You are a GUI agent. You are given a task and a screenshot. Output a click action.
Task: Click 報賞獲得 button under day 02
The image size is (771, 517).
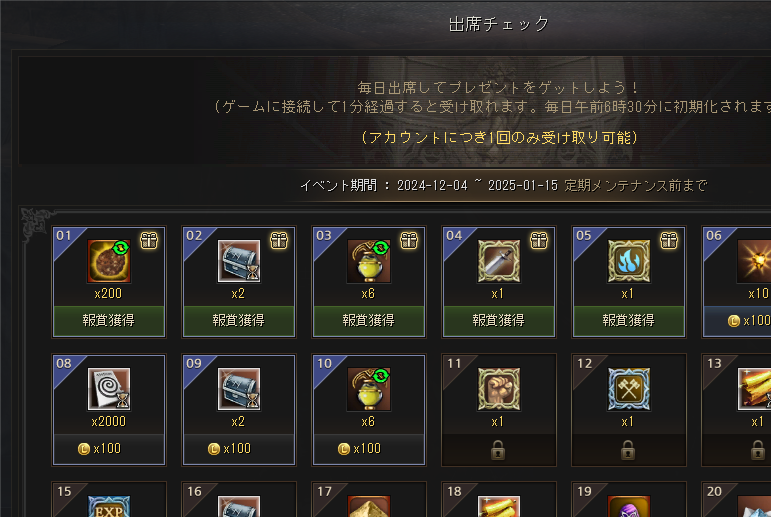(x=239, y=321)
